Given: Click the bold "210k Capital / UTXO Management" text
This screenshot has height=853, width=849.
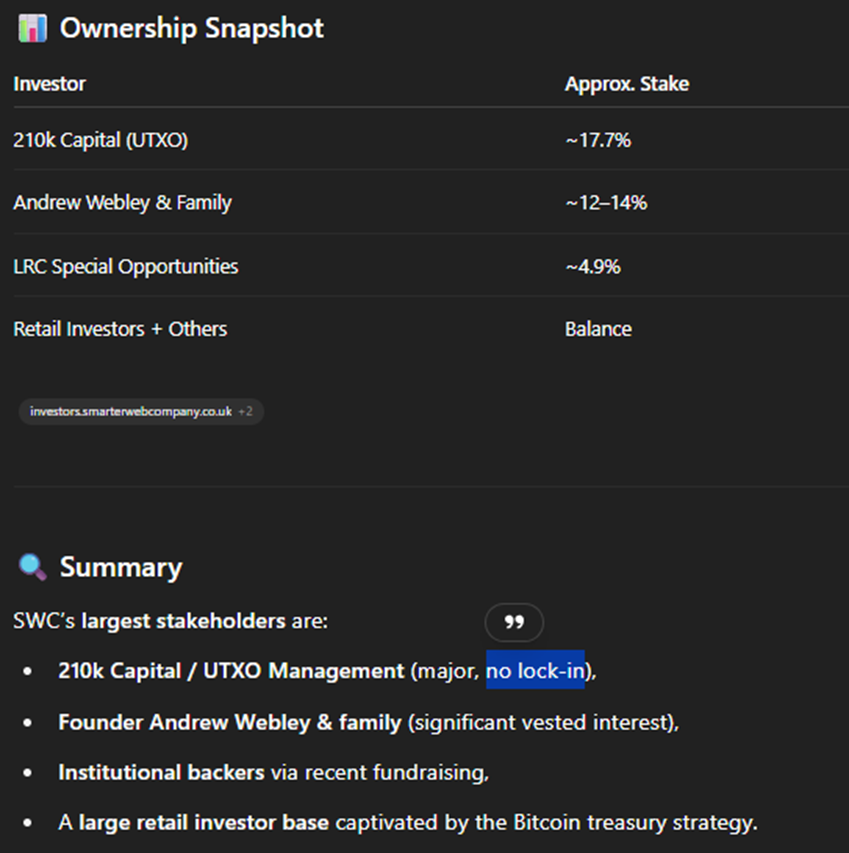Looking at the screenshot, I should pos(230,670).
